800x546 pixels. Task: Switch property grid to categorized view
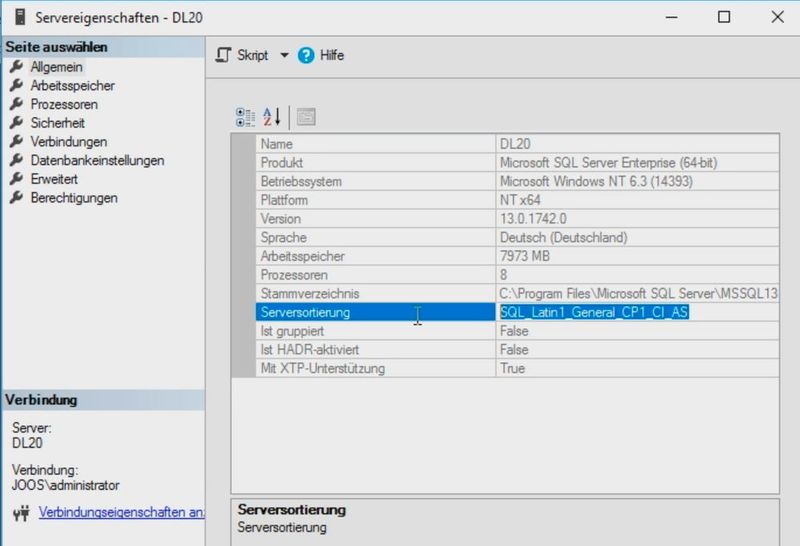(x=245, y=117)
